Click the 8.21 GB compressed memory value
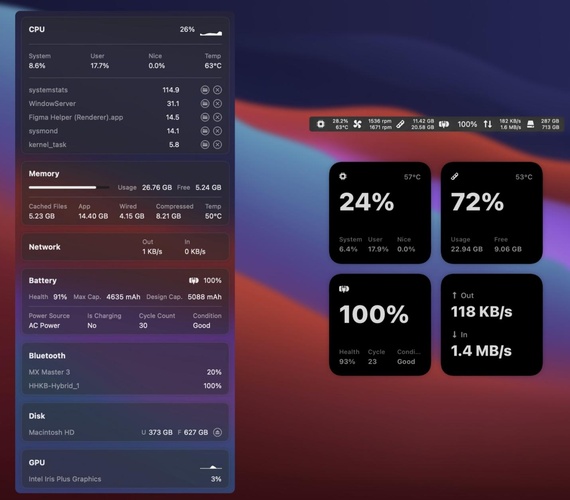This screenshot has width=570, height=500. 168,216
